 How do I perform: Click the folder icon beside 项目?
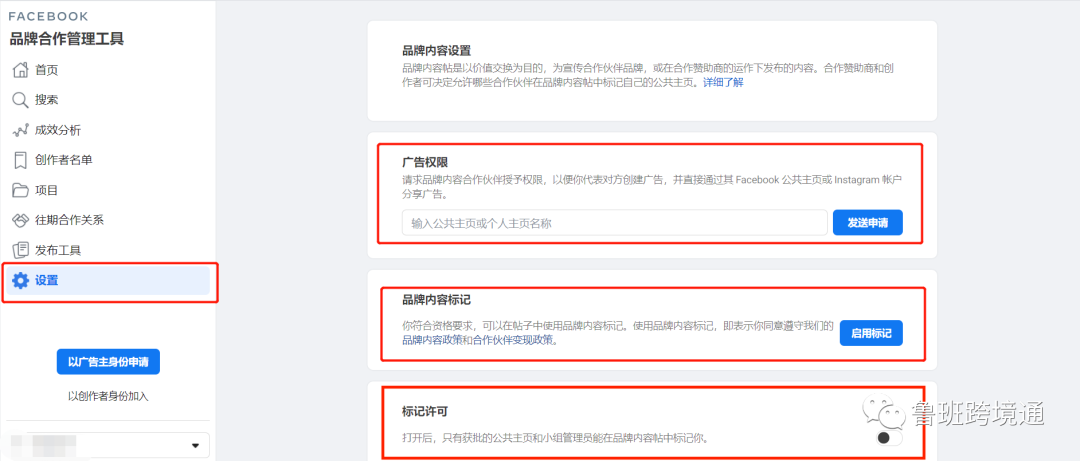click(21, 190)
